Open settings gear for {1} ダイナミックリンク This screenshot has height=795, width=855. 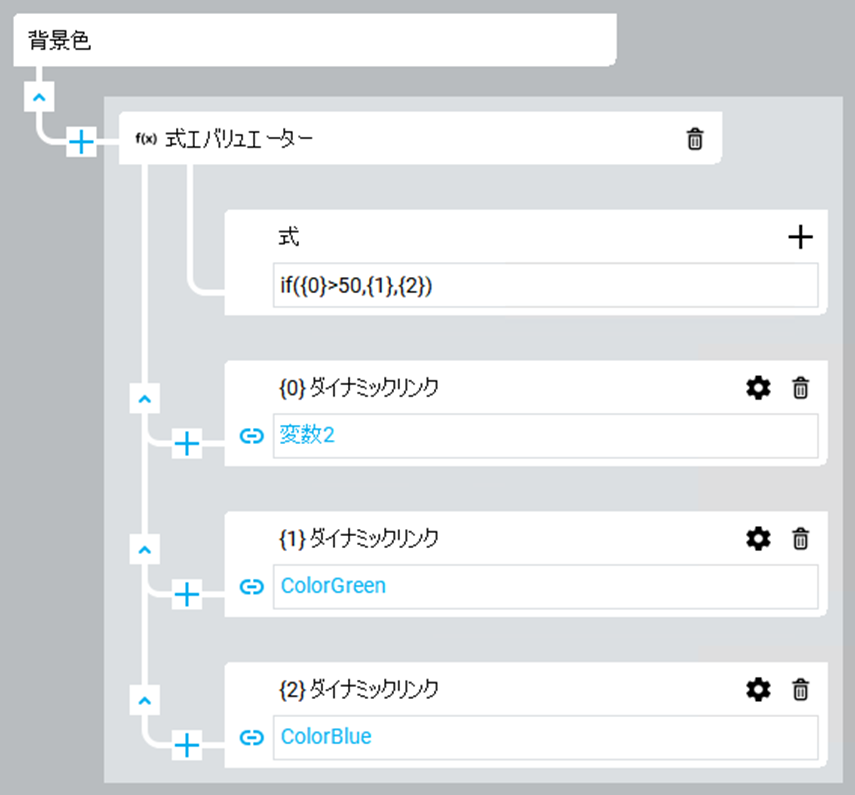point(759,539)
